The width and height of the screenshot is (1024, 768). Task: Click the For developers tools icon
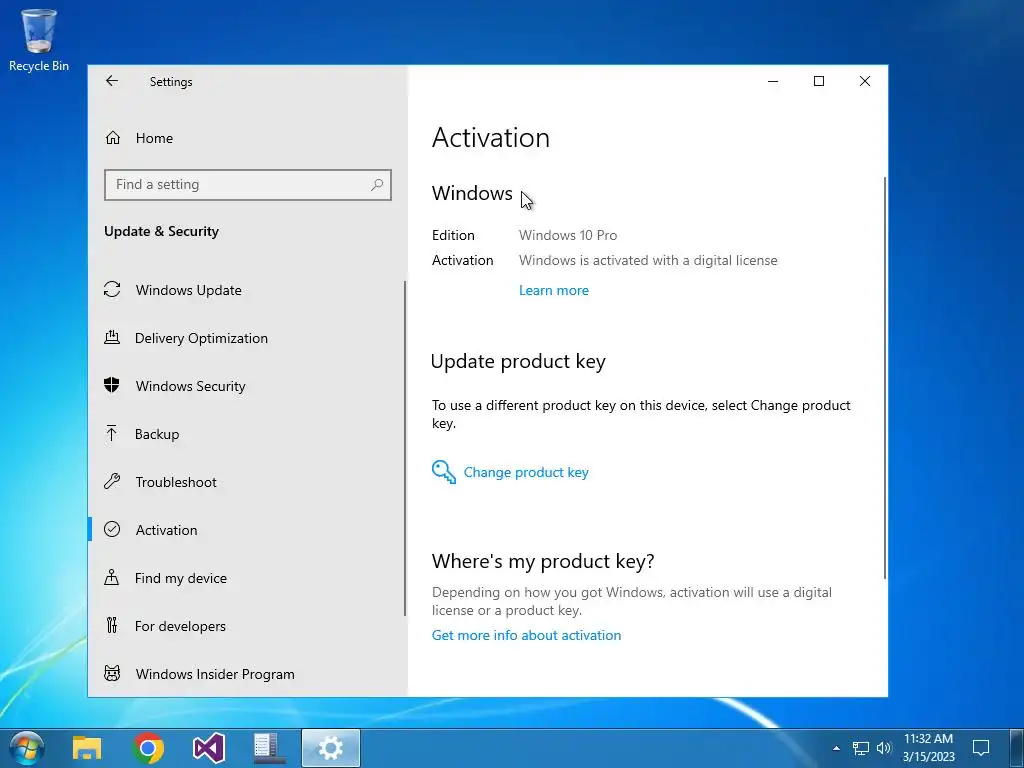112,626
